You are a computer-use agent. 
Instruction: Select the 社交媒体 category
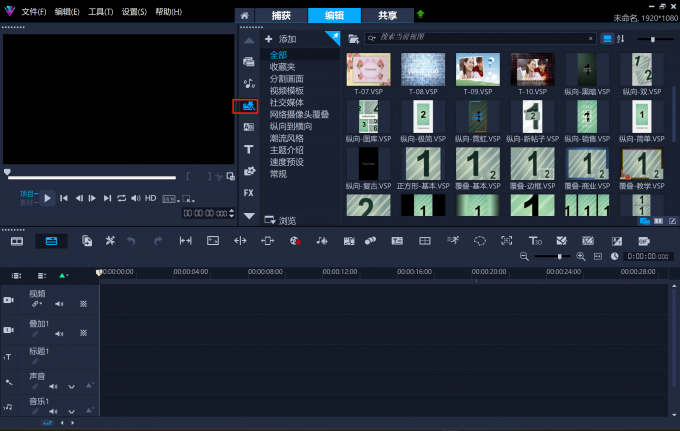287,103
